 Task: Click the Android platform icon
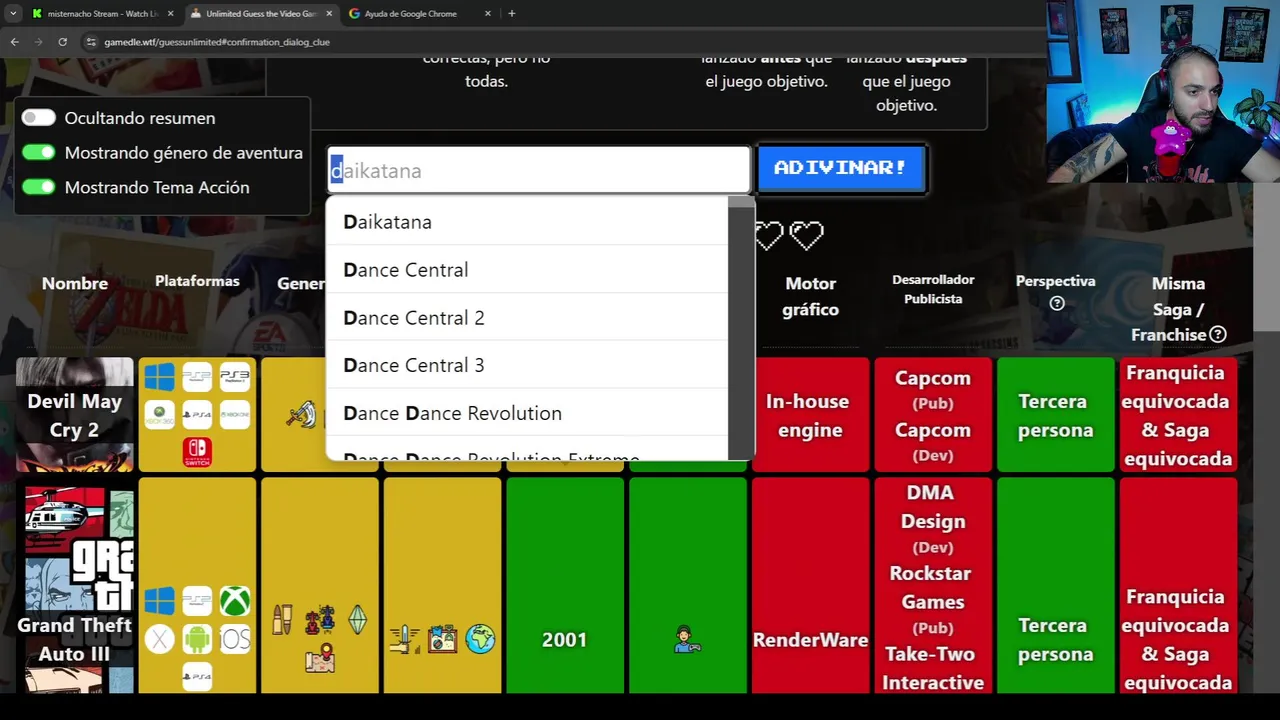coord(197,639)
